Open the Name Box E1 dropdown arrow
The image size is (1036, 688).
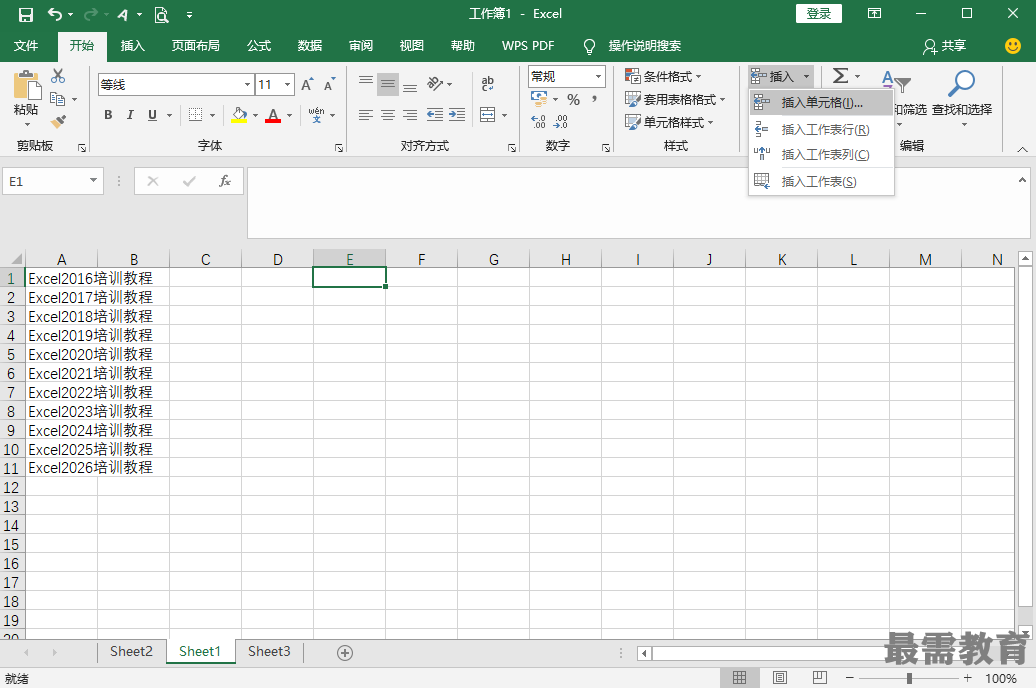point(93,180)
